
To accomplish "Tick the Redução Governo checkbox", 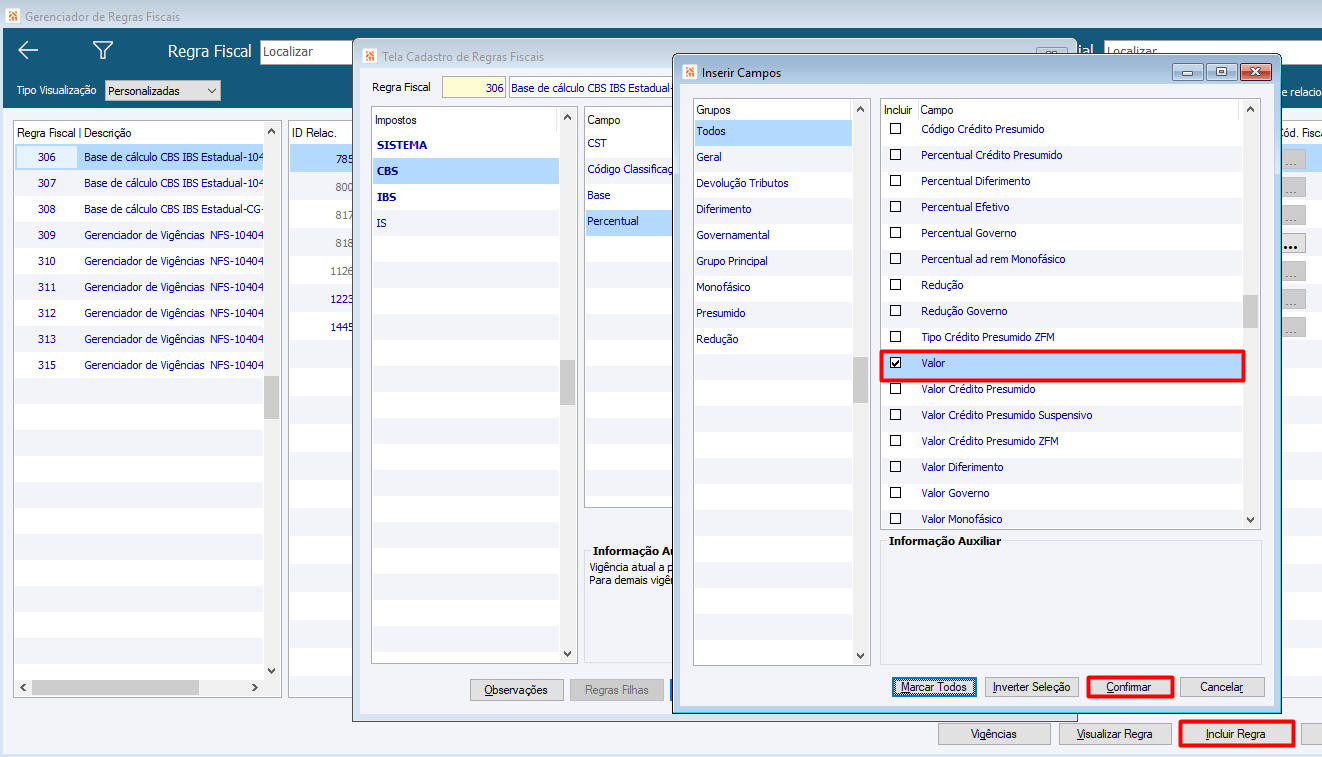I will pyautogui.click(x=896, y=311).
